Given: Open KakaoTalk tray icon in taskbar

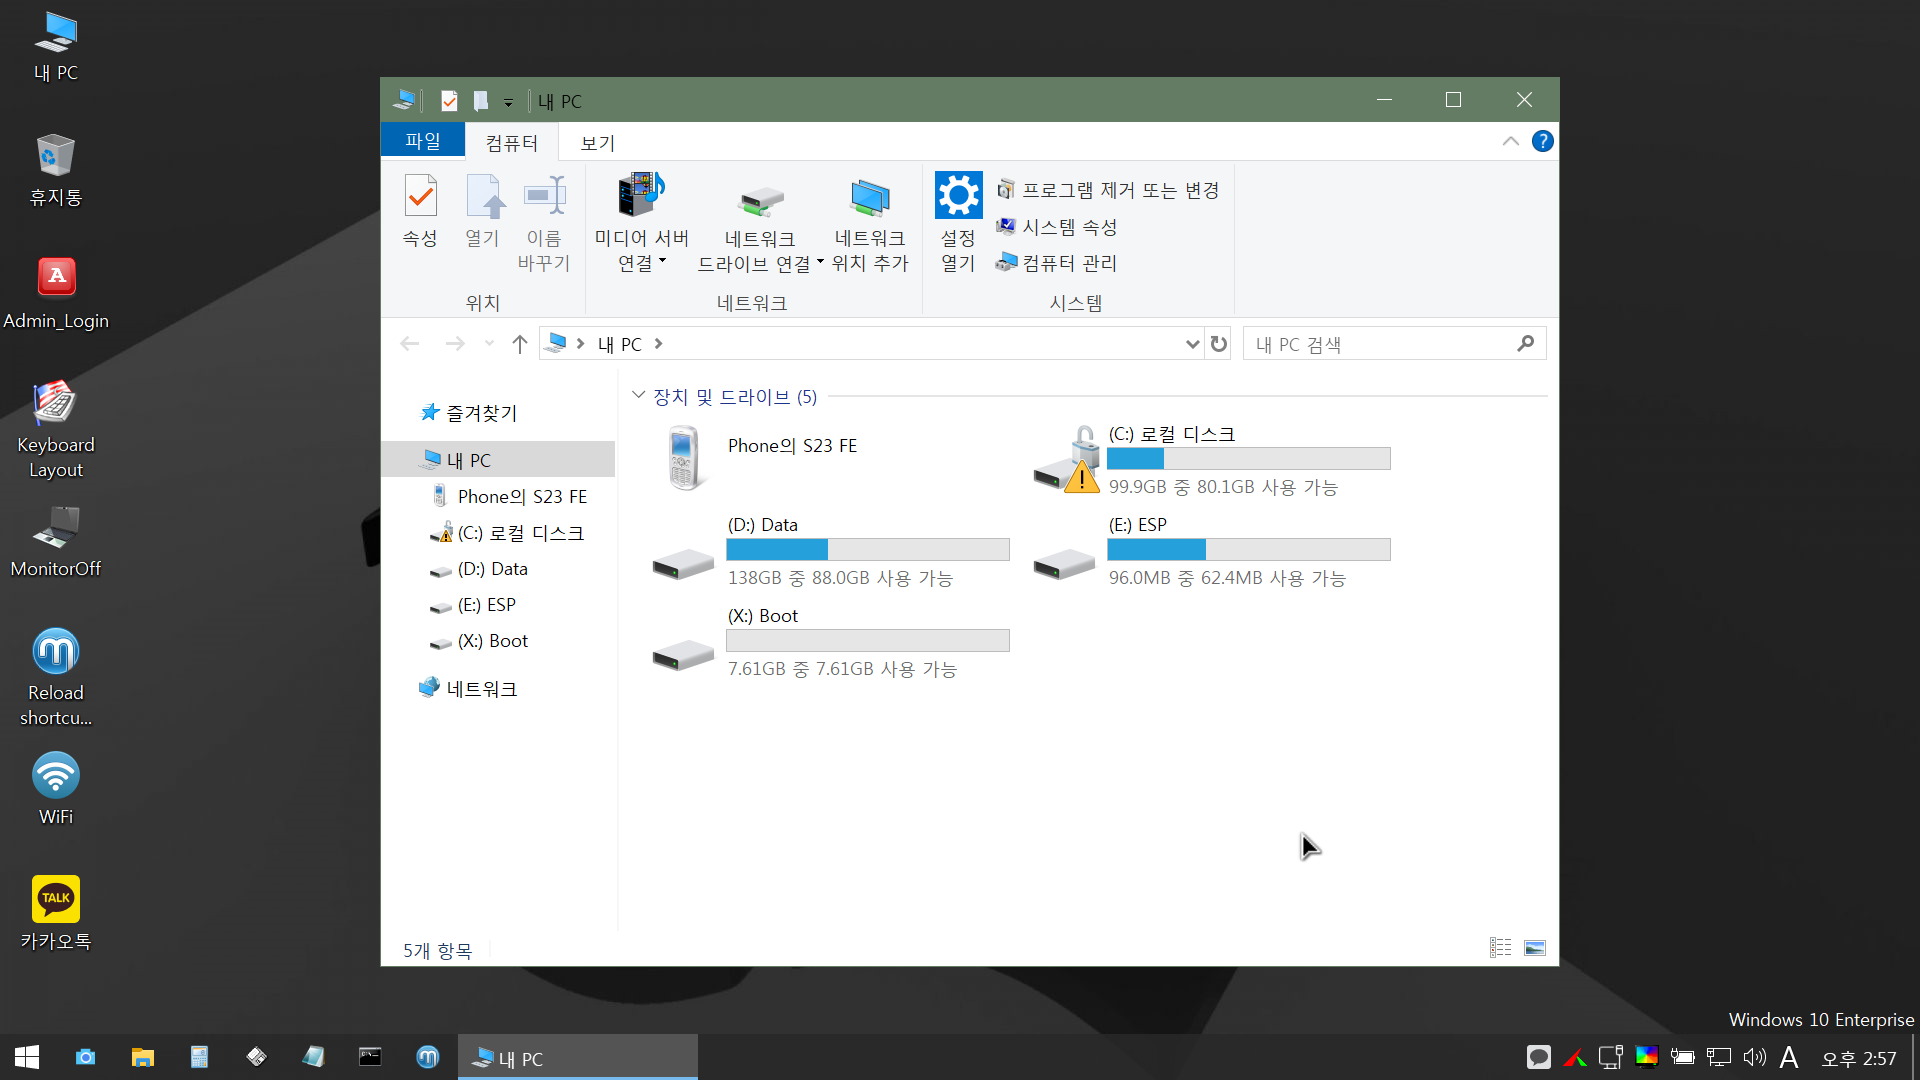Looking at the screenshot, I should 1538,1057.
